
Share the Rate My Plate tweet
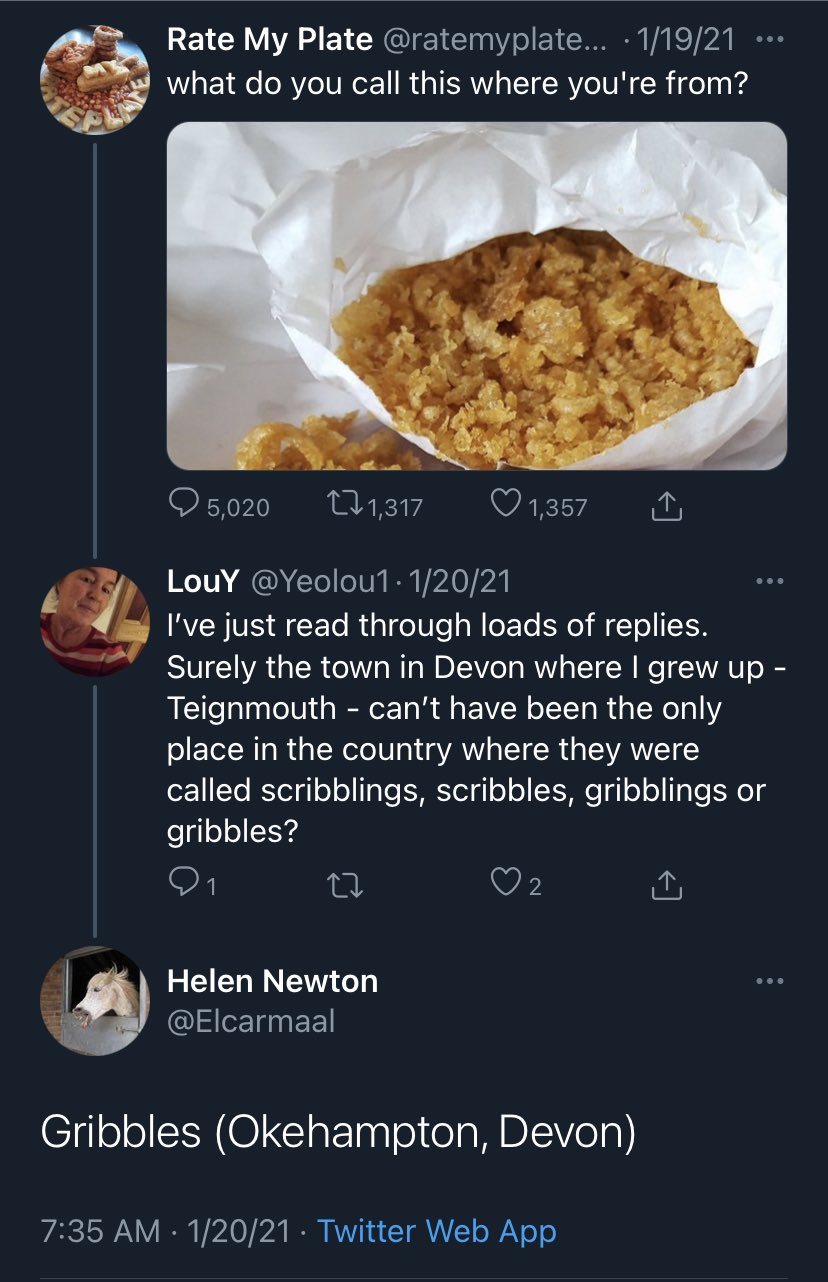(x=666, y=508)
